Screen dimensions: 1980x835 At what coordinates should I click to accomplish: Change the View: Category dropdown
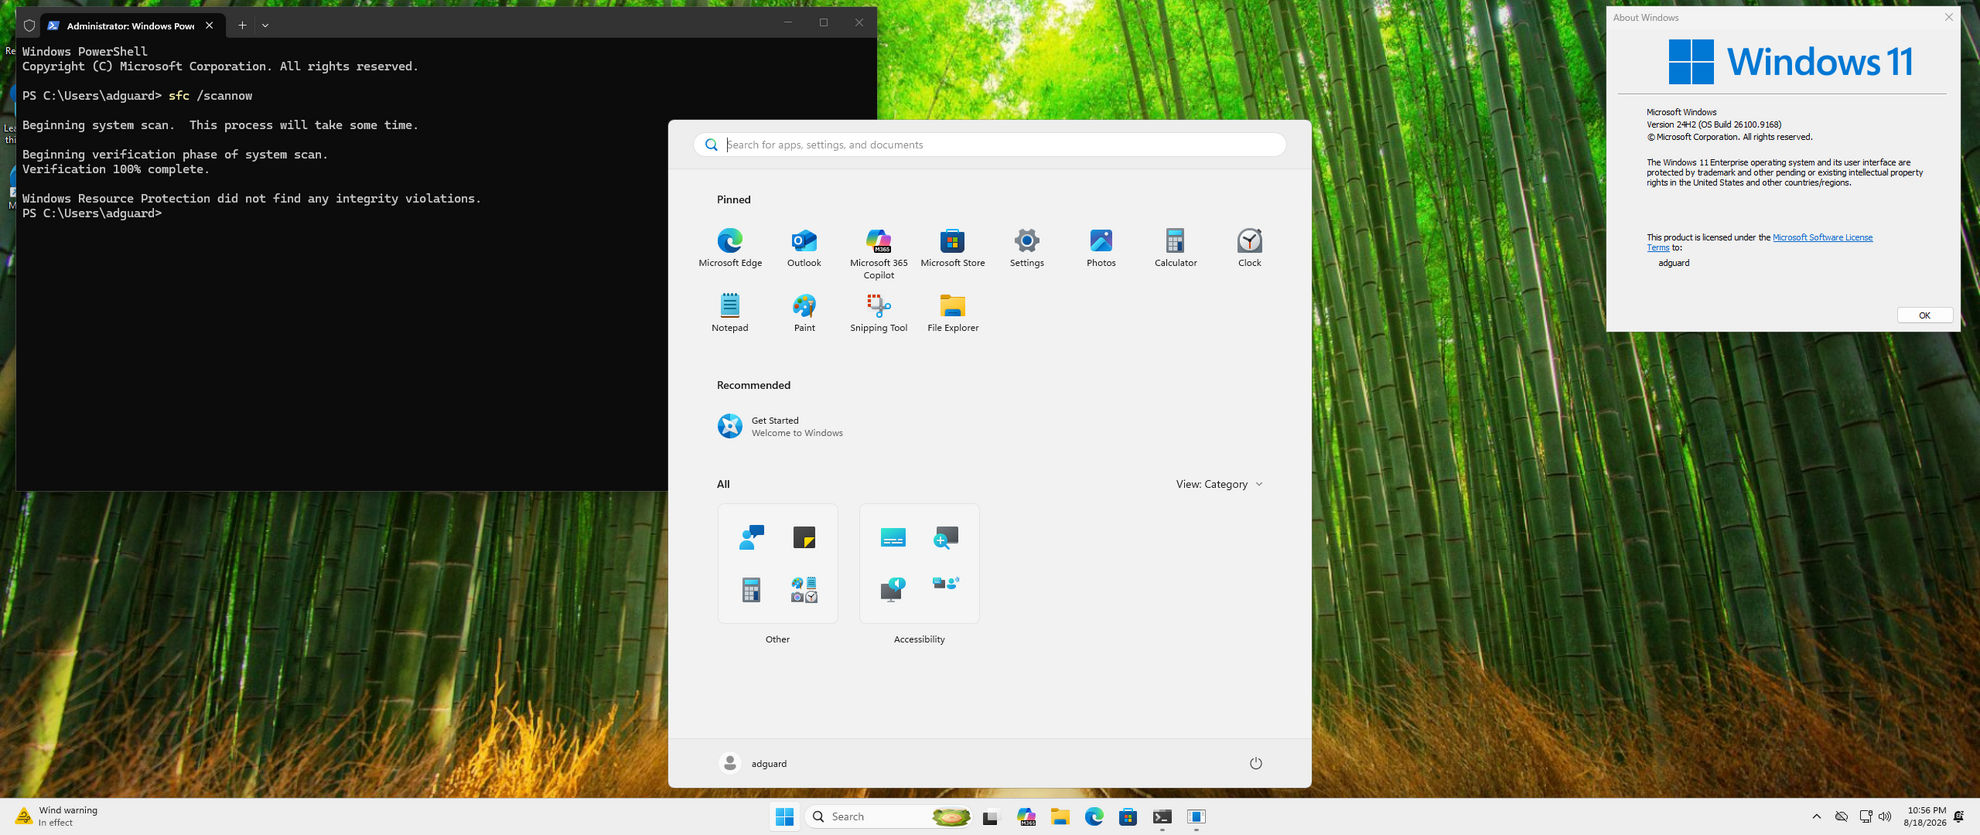(x=1219, y=484)
